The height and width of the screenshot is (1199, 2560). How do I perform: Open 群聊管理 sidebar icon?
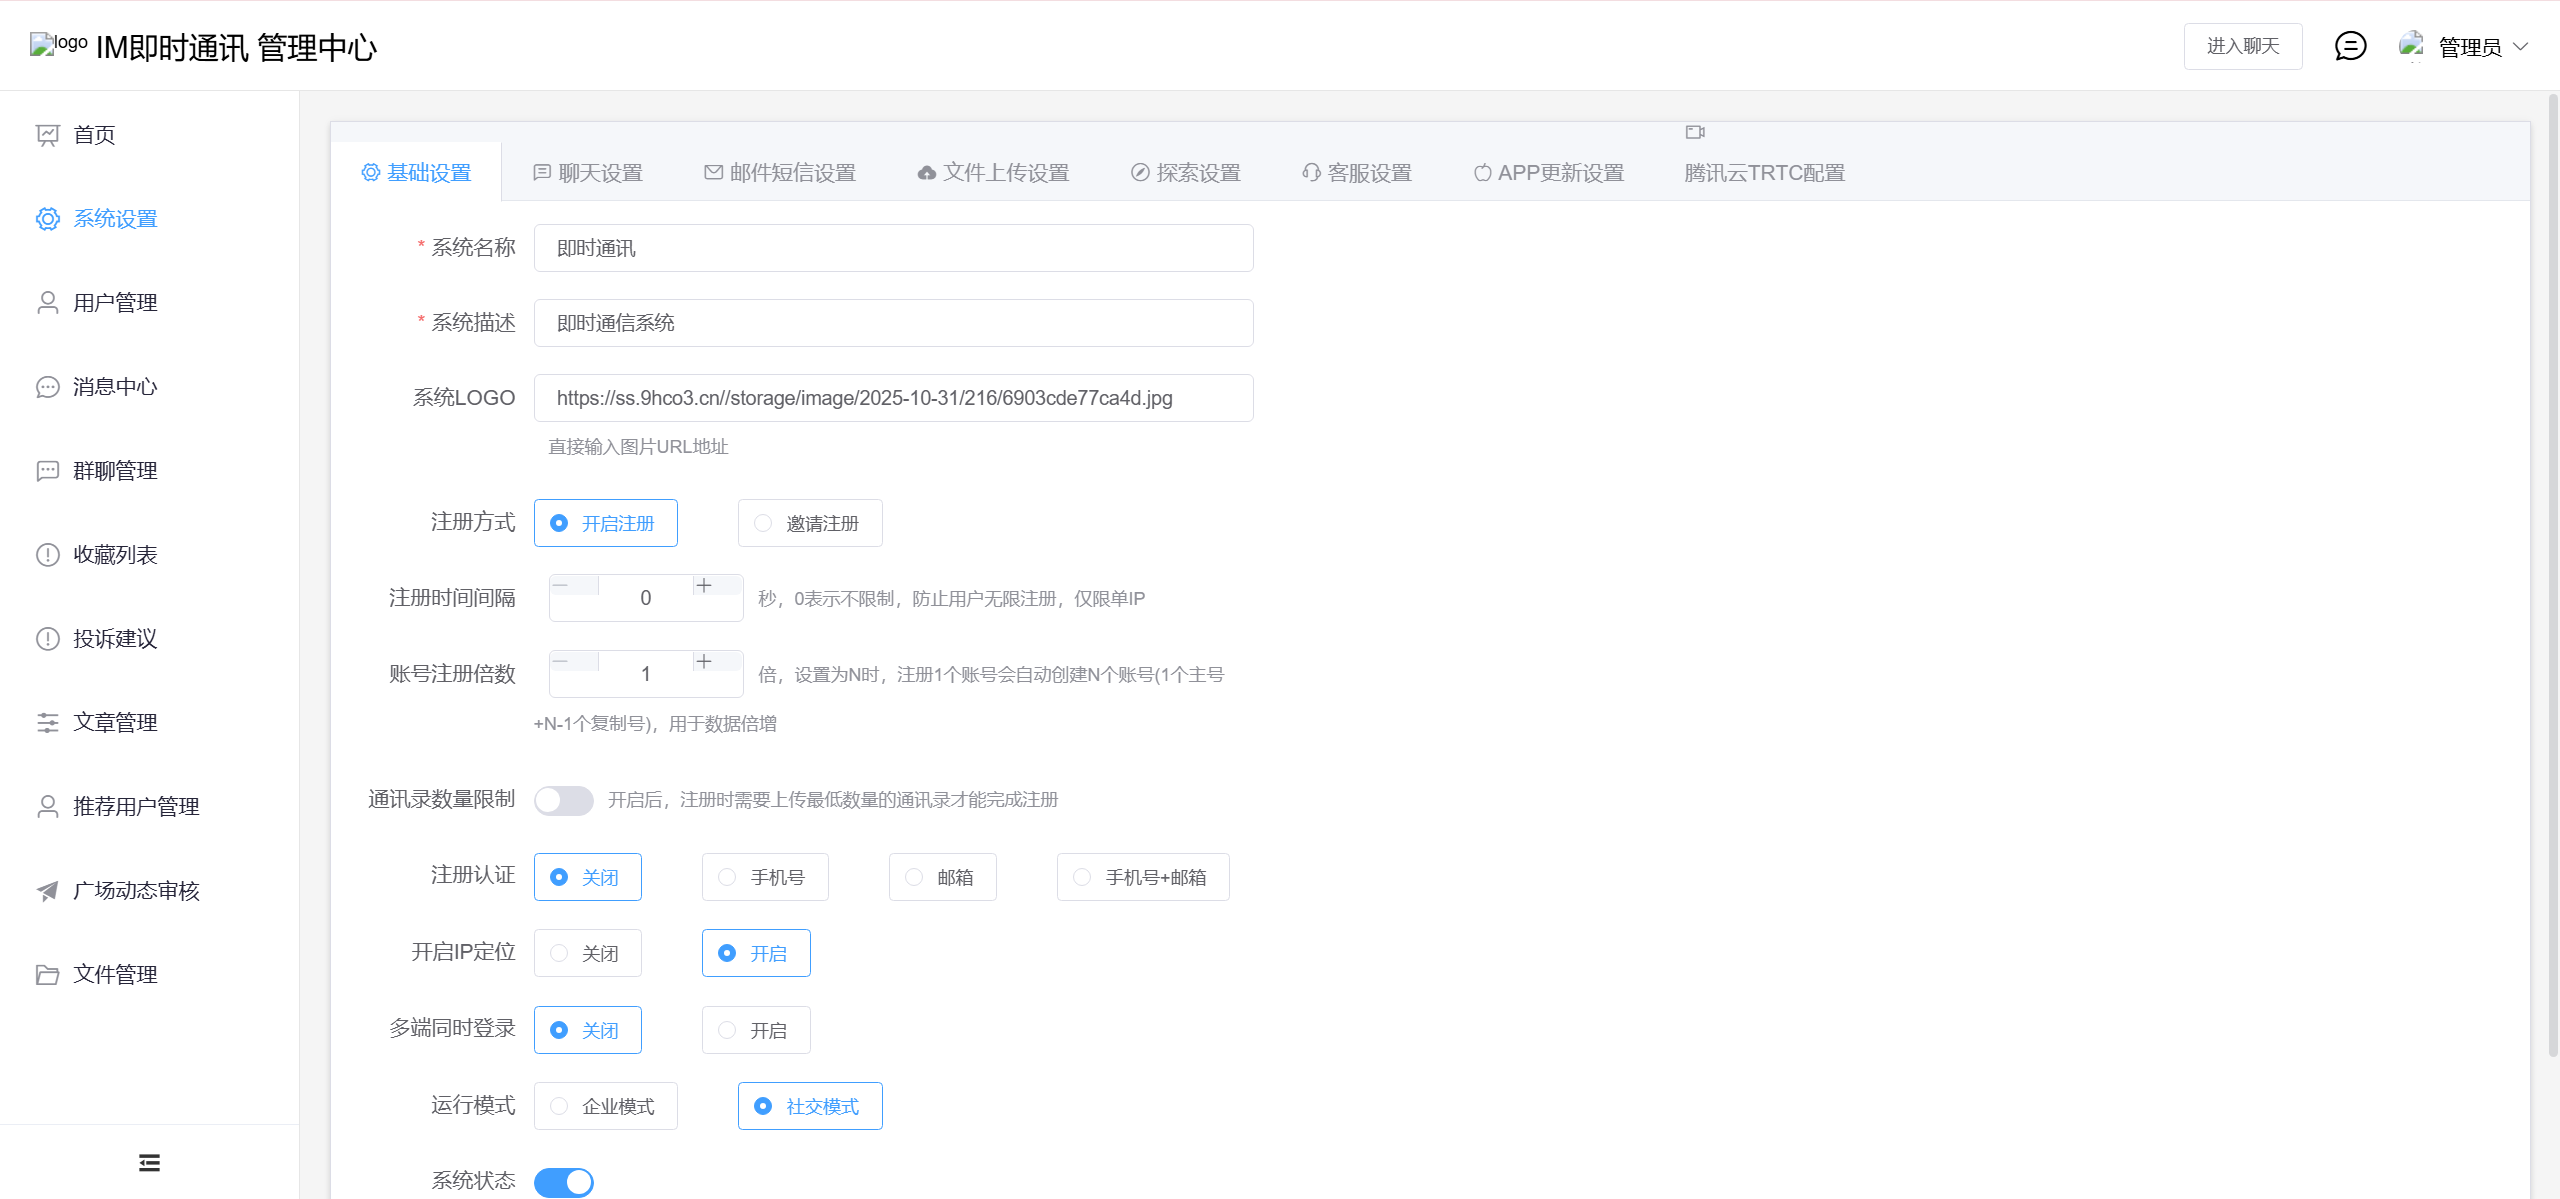(47, 471)
